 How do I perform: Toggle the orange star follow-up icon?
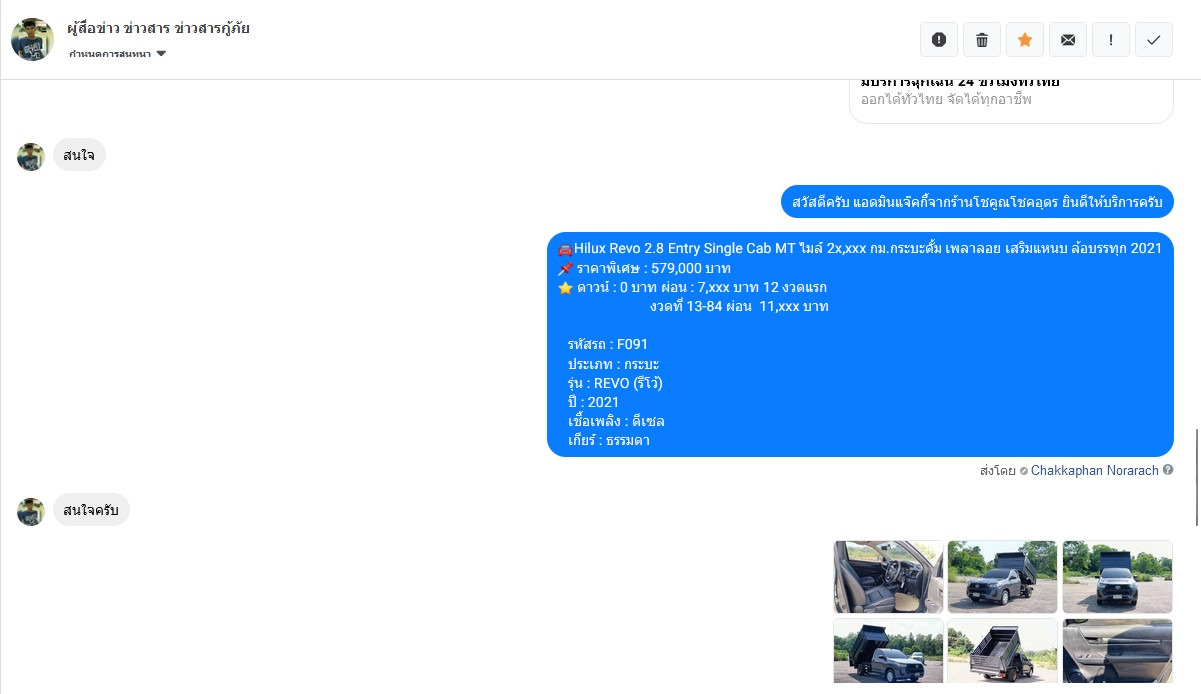tap(1025, 40)
